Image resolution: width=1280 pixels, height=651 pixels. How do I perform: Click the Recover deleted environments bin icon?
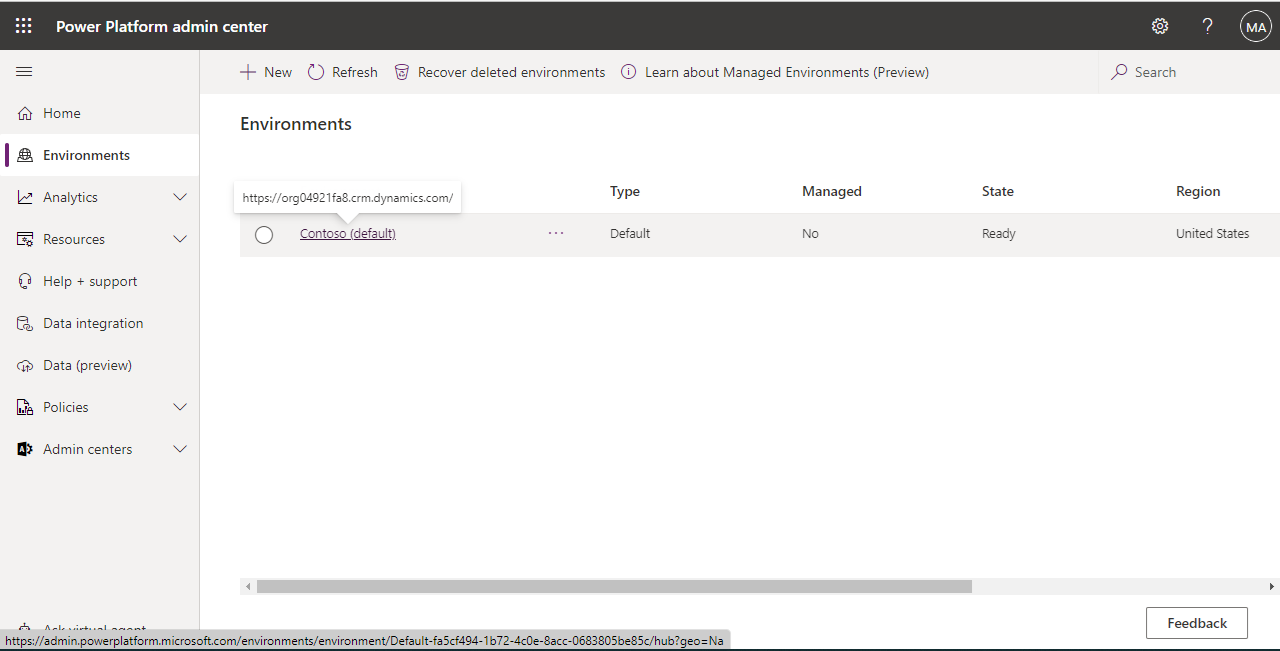402,72
